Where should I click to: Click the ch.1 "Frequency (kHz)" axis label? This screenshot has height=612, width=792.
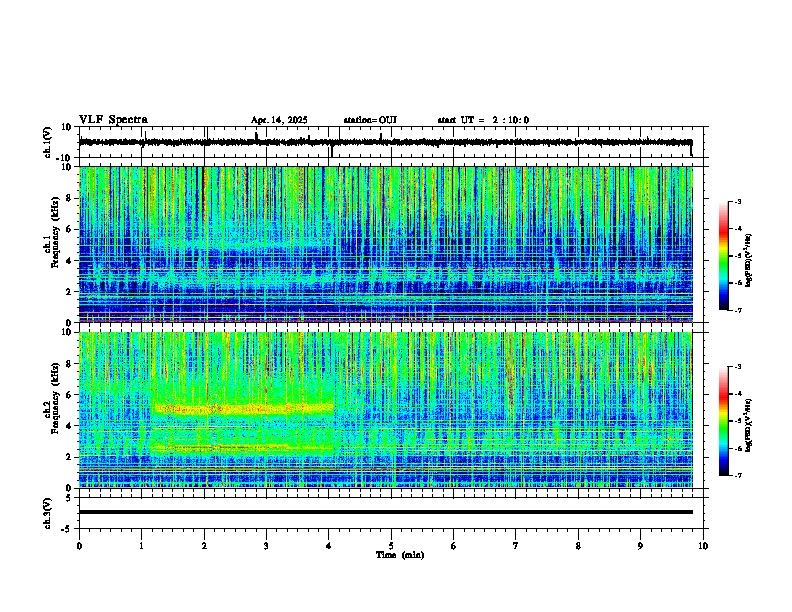[55, 232]
